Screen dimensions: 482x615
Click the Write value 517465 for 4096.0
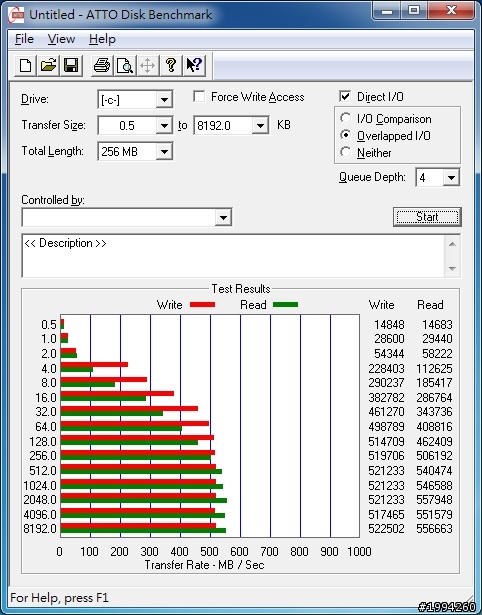coord(386,515)
